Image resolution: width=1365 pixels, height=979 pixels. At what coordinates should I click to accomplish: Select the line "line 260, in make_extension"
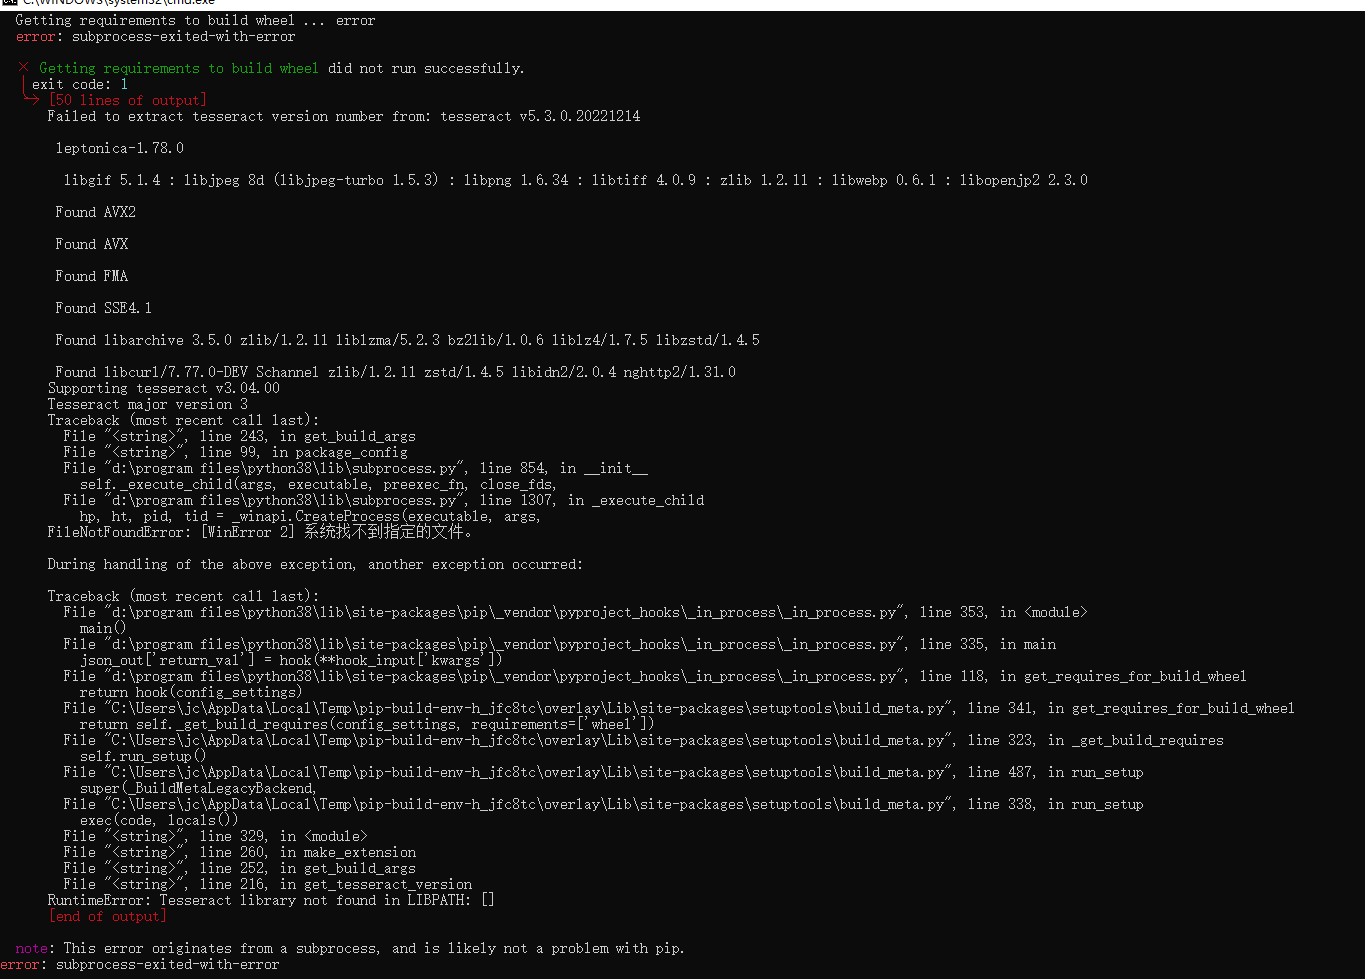pyautogui.click(x=240, y=852)
